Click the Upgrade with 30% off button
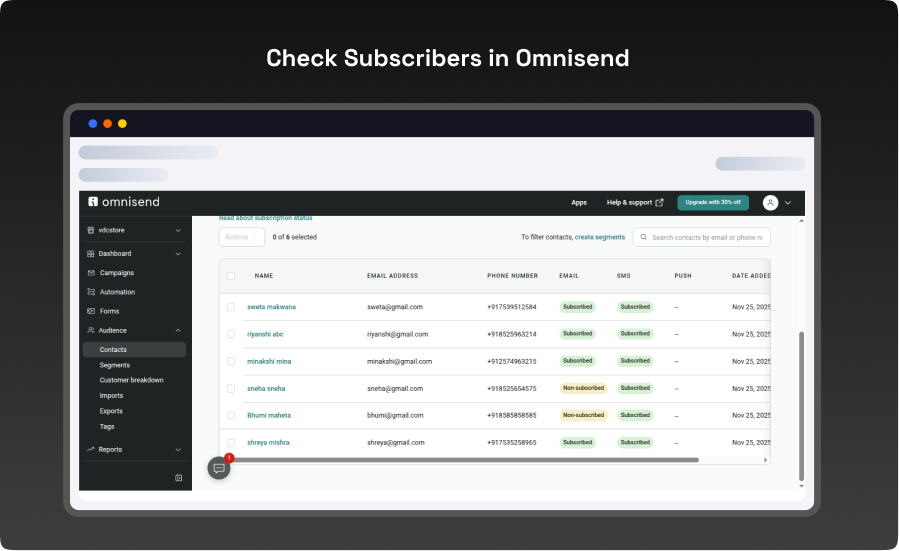The width and height of the screenshot is (899, 551). [x=712, y=202]
